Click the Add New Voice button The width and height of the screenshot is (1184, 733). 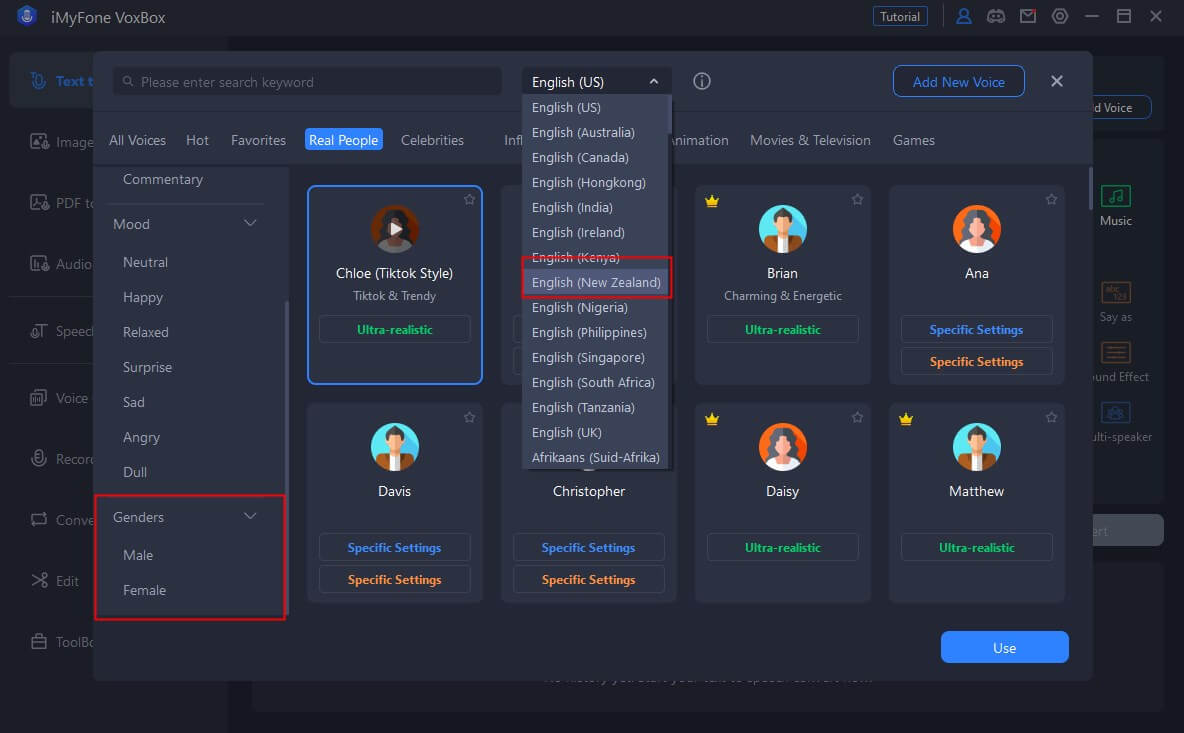tap(958, 82)
